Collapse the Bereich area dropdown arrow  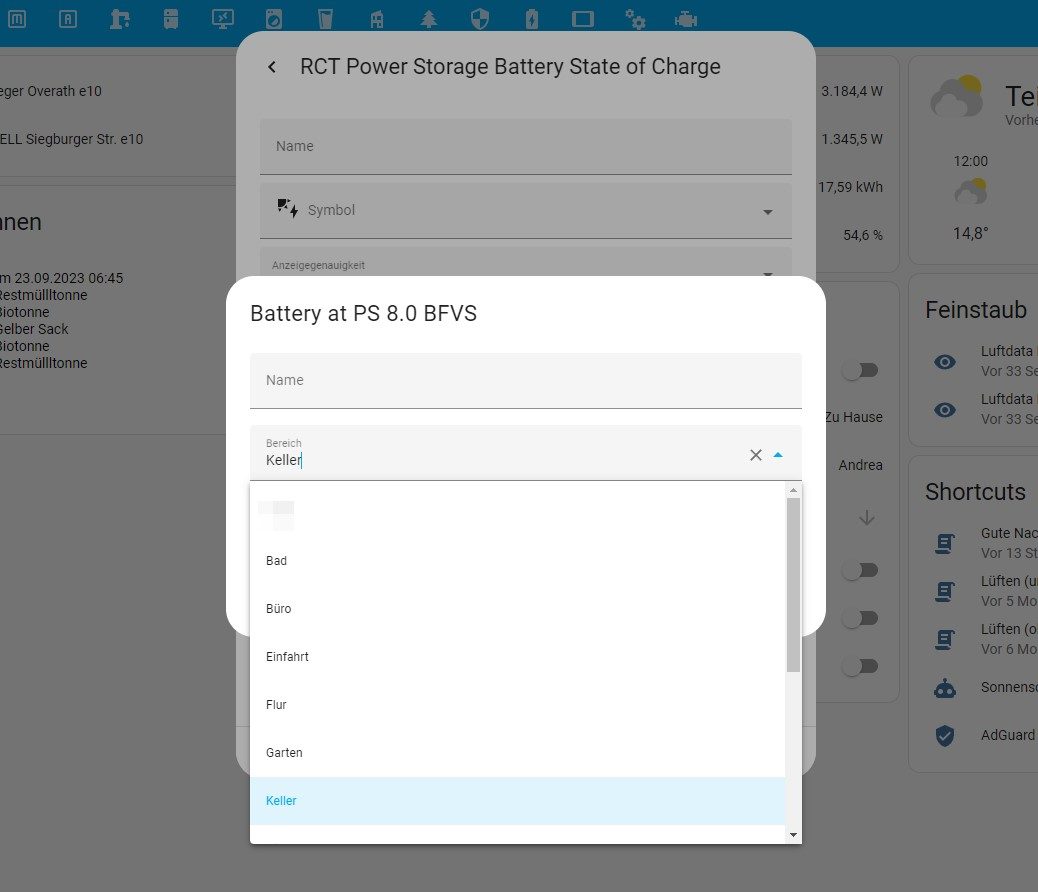(778, 455)
